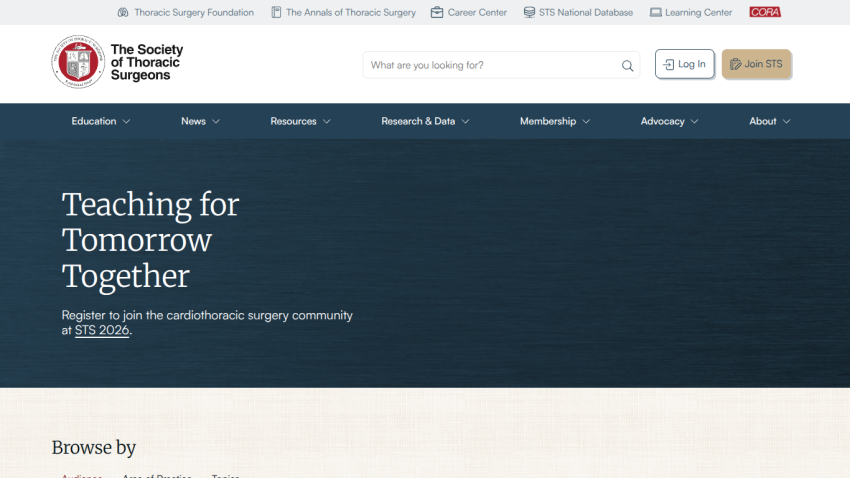Screen dimensions: 850x478
Task: Click the STS National Database stack icon
Action: [x=529, y=12]
